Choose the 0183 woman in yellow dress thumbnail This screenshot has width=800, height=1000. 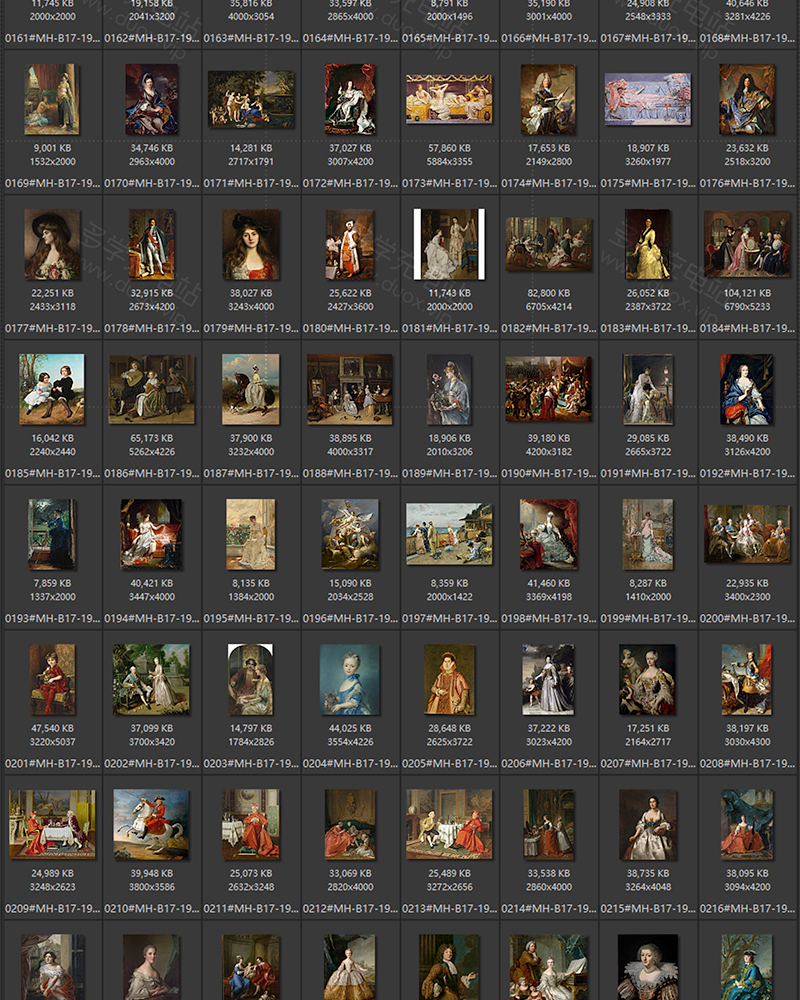coord(647,244)
